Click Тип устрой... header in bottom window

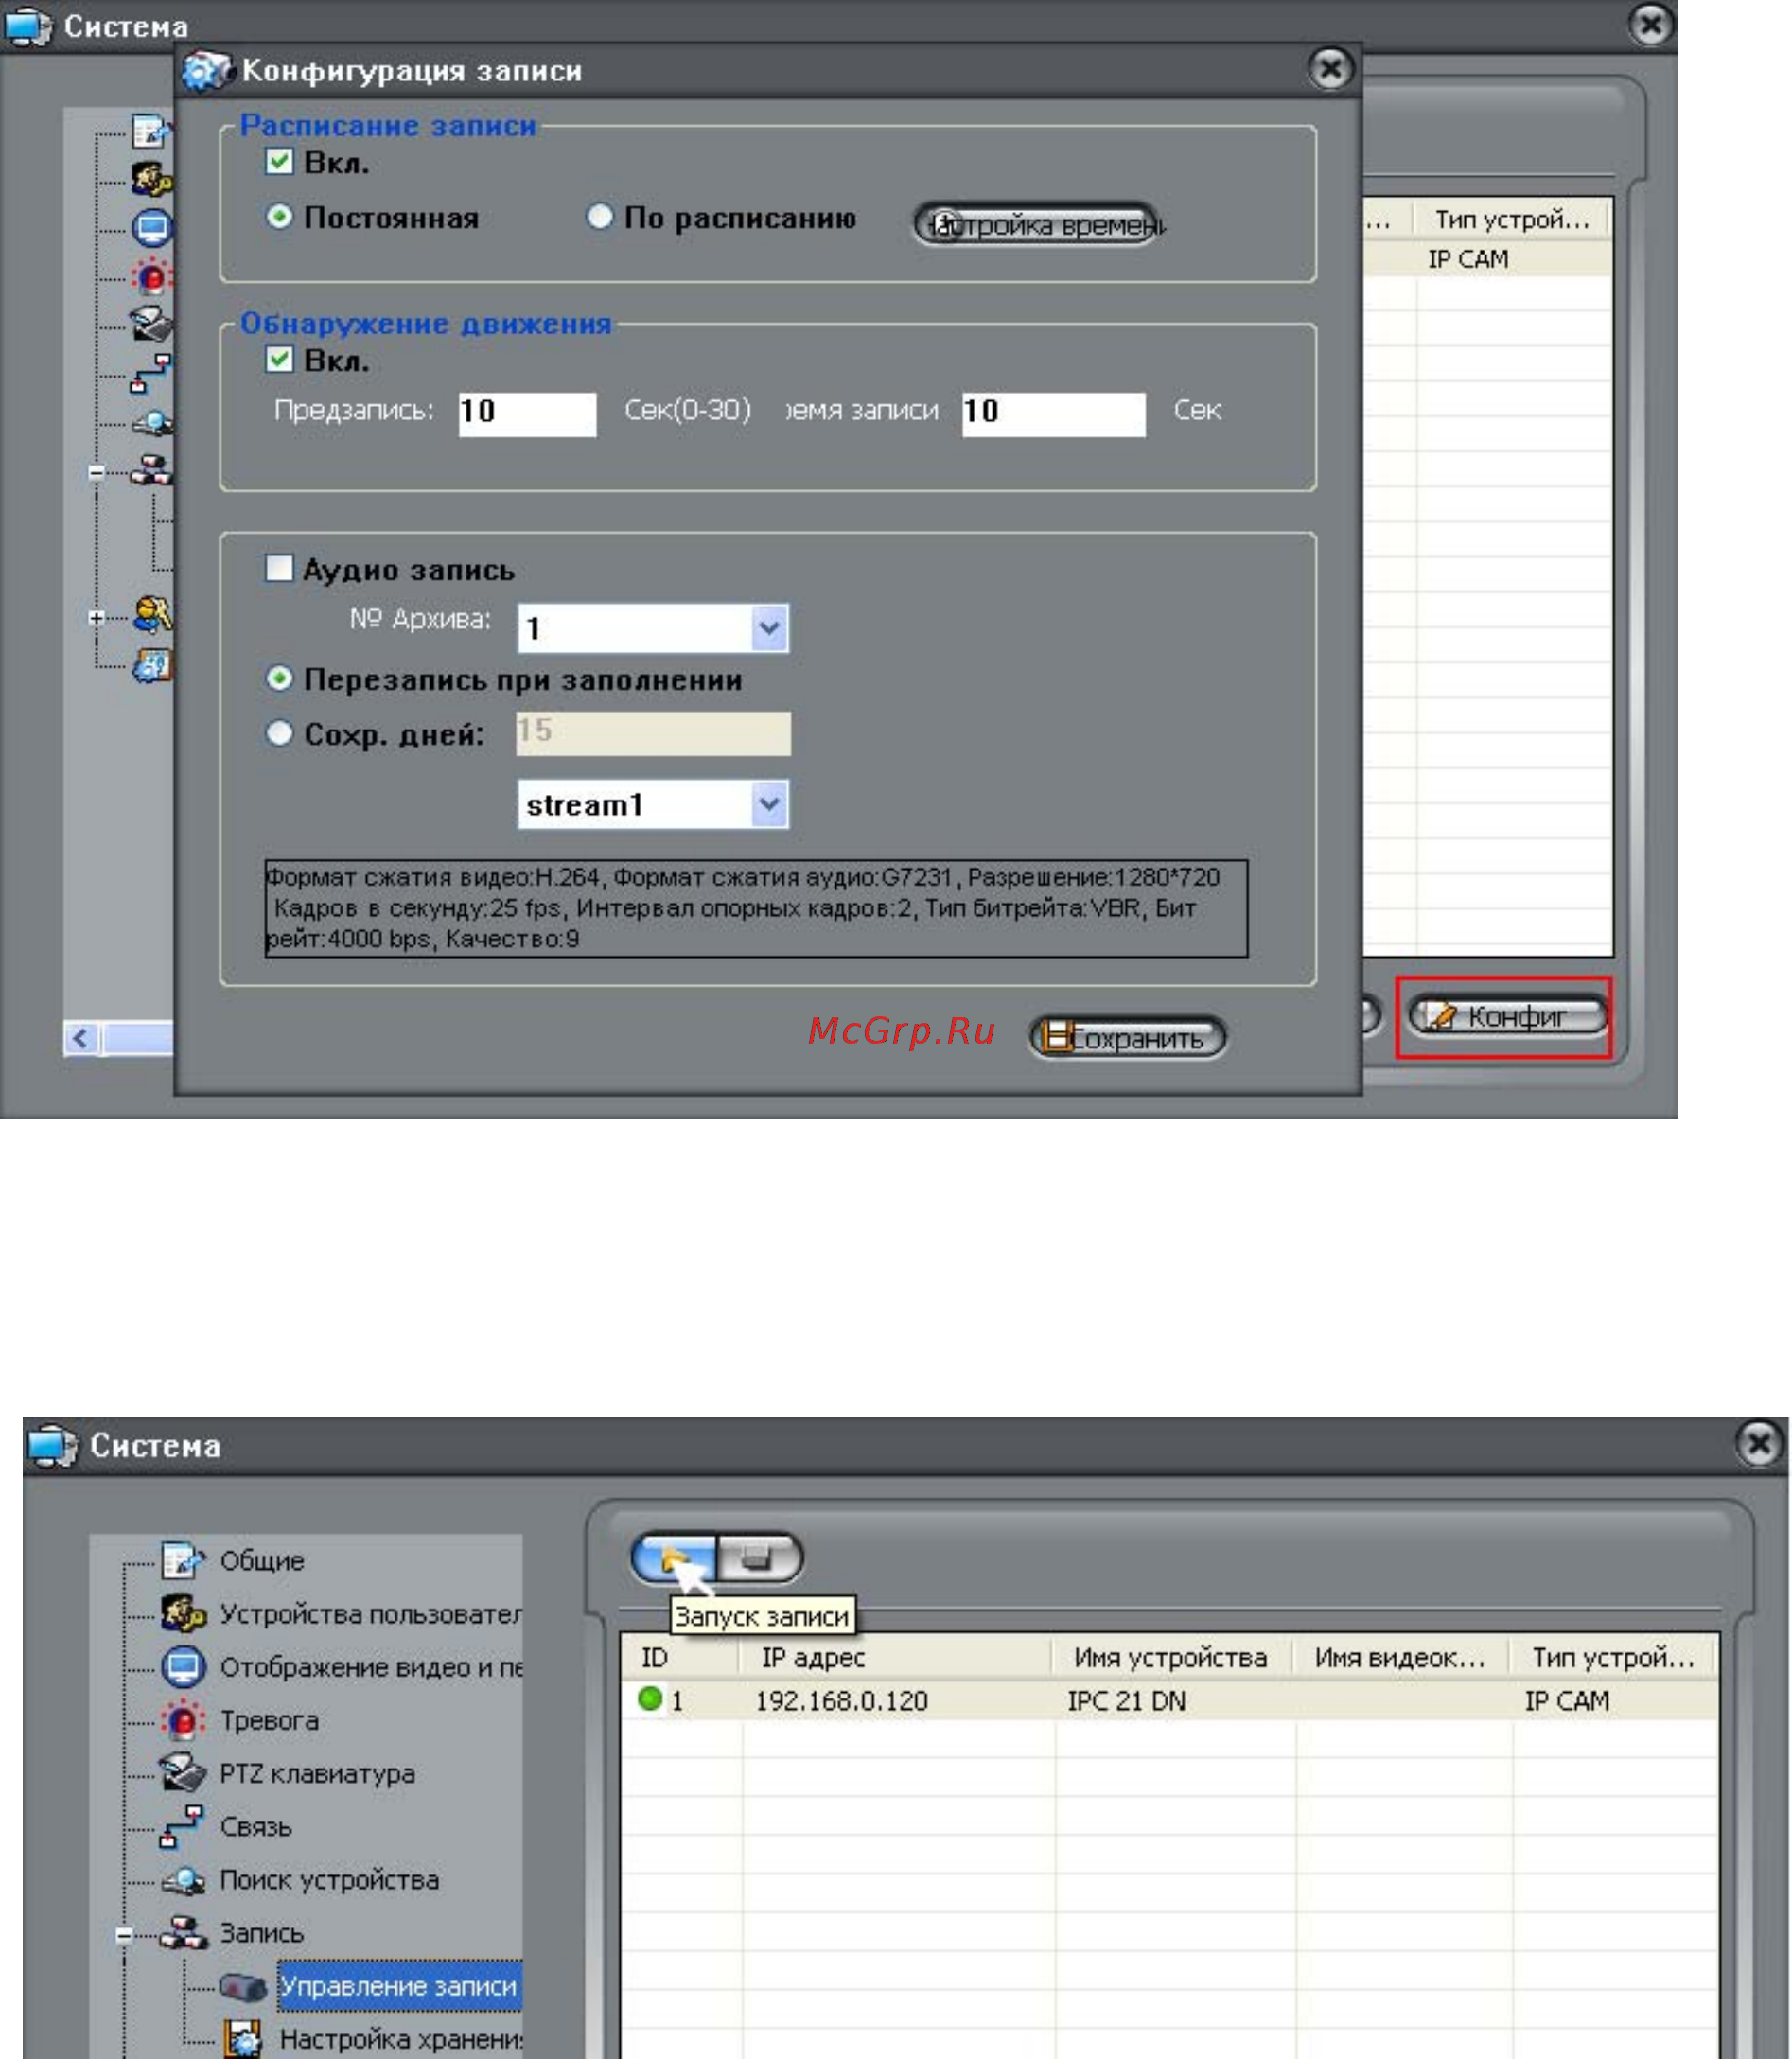click(x=1613, y=1657)
